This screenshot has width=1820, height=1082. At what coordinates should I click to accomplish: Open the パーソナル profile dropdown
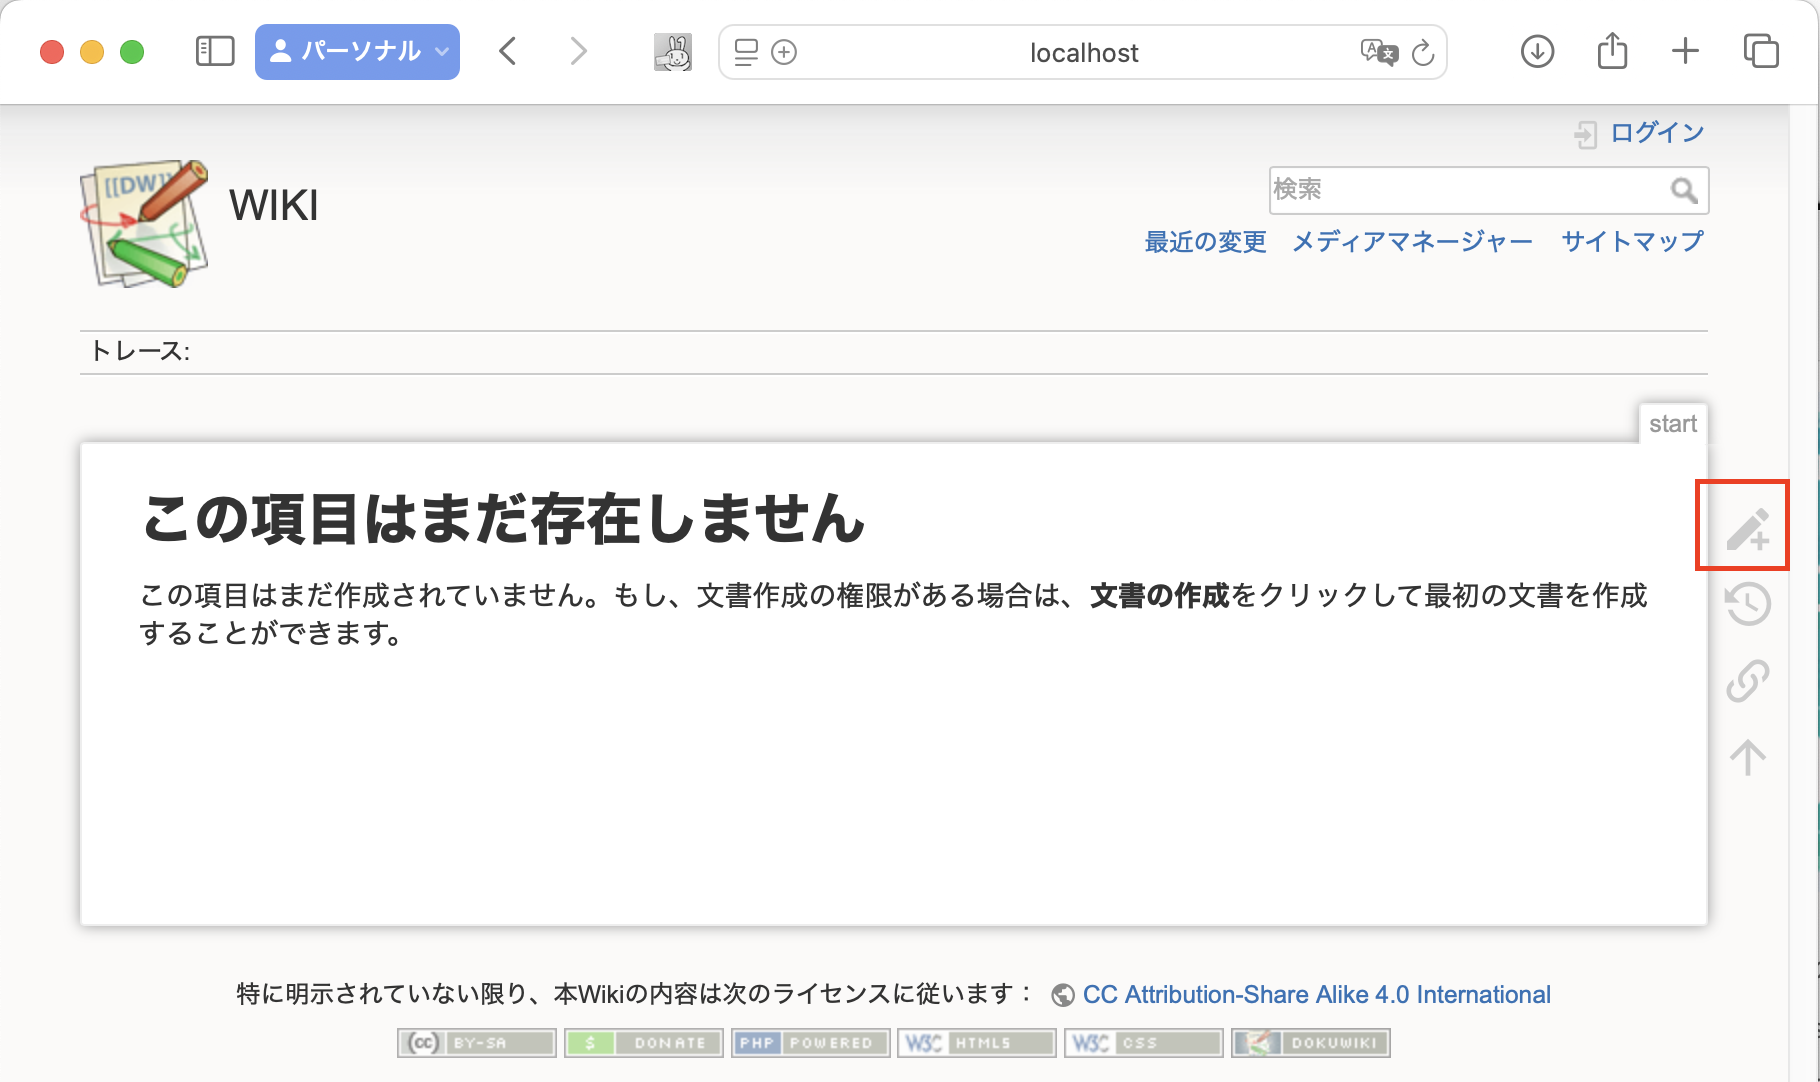point(357,51)
